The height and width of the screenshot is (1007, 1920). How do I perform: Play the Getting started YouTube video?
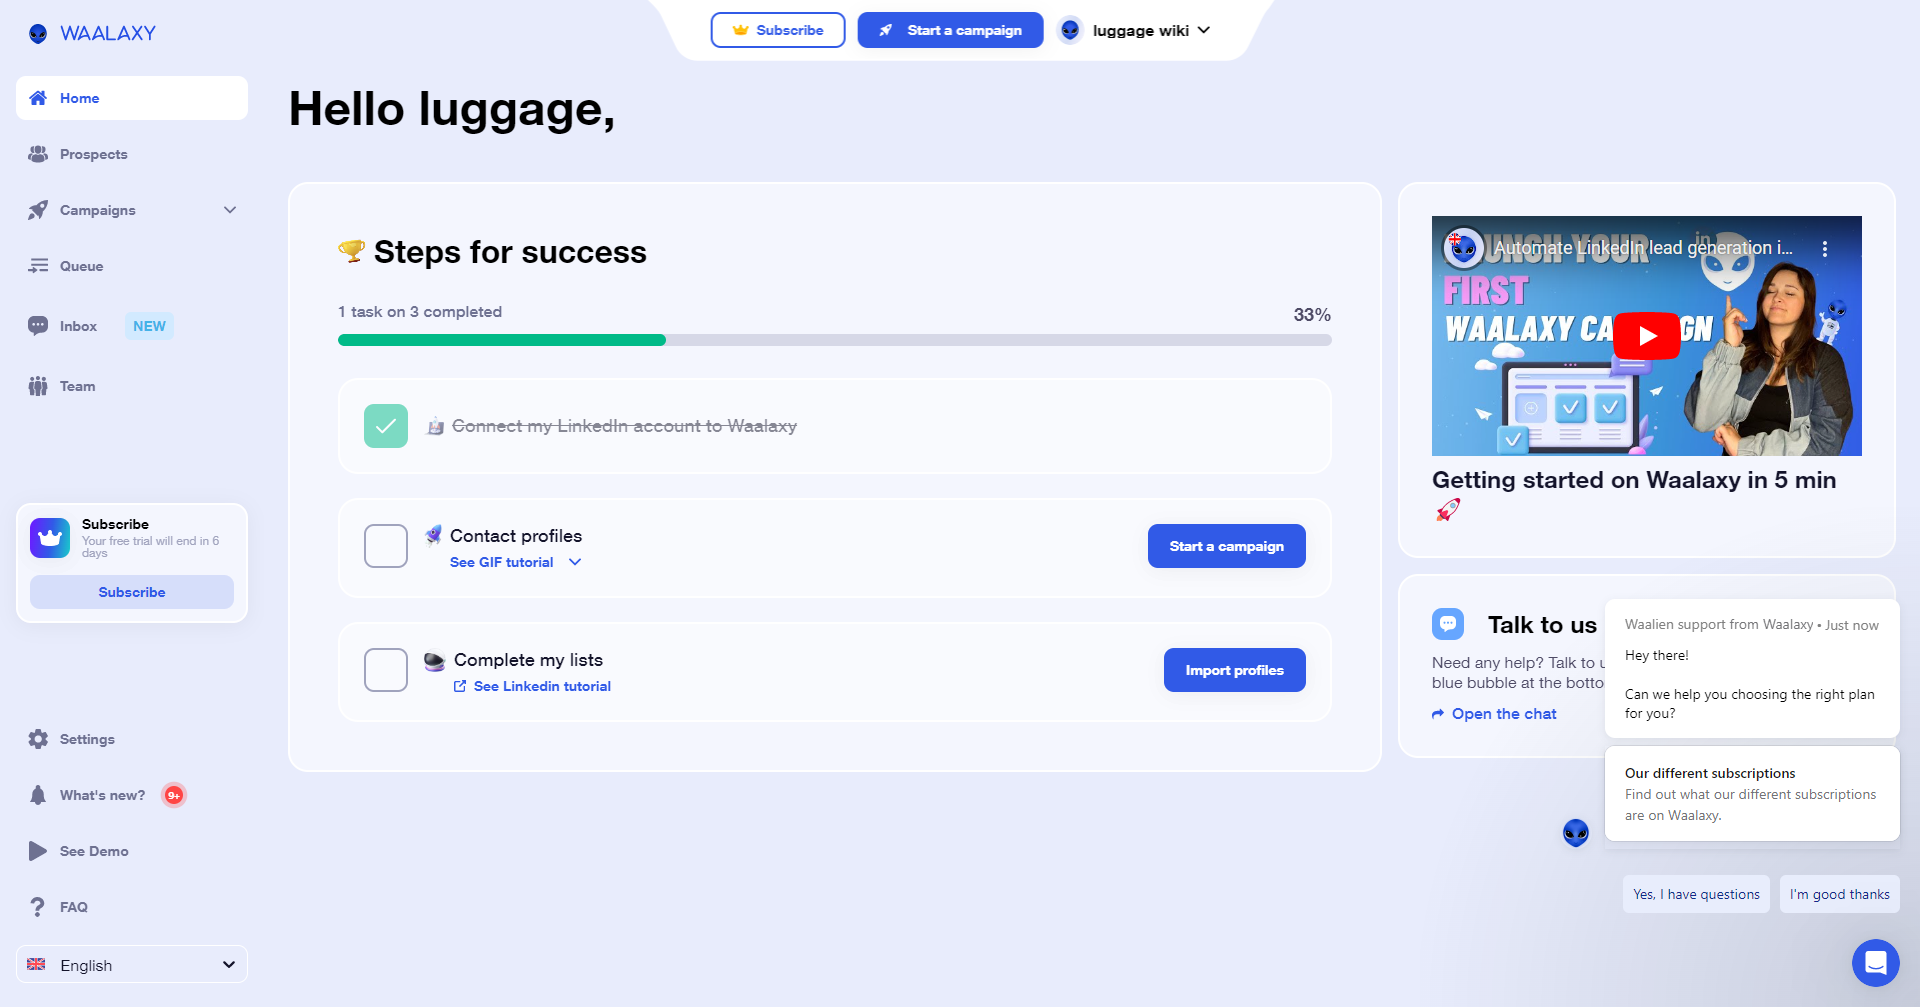tap(1647, 336)
